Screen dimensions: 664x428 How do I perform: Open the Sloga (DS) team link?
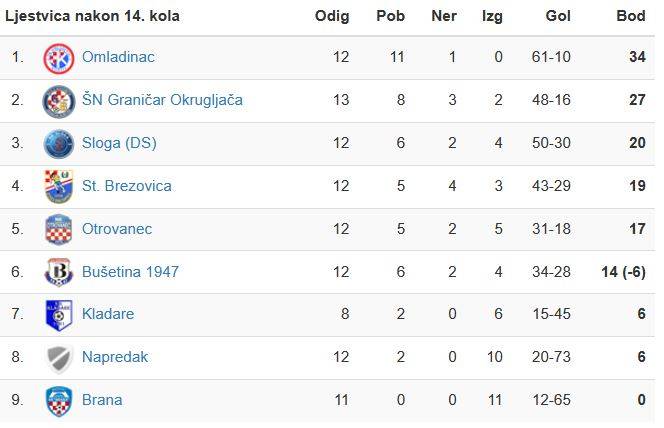pos(119,143)
